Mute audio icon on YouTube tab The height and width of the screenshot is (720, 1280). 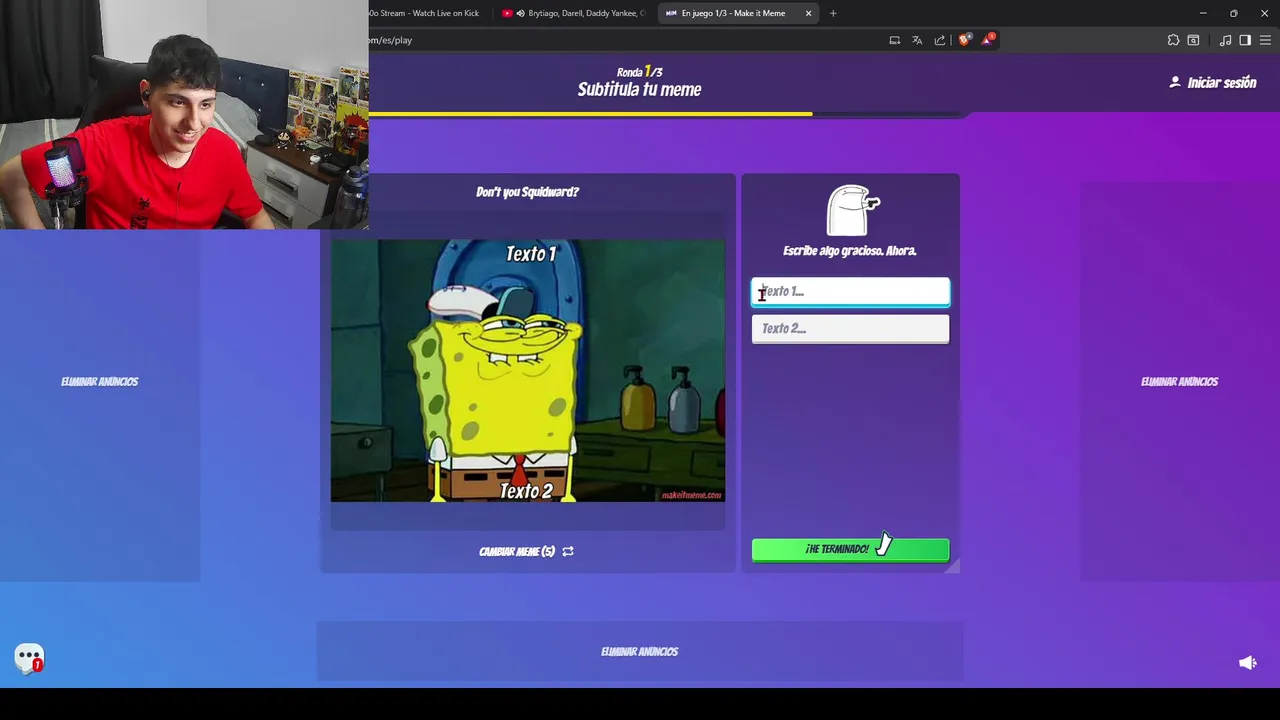[520, 13]
